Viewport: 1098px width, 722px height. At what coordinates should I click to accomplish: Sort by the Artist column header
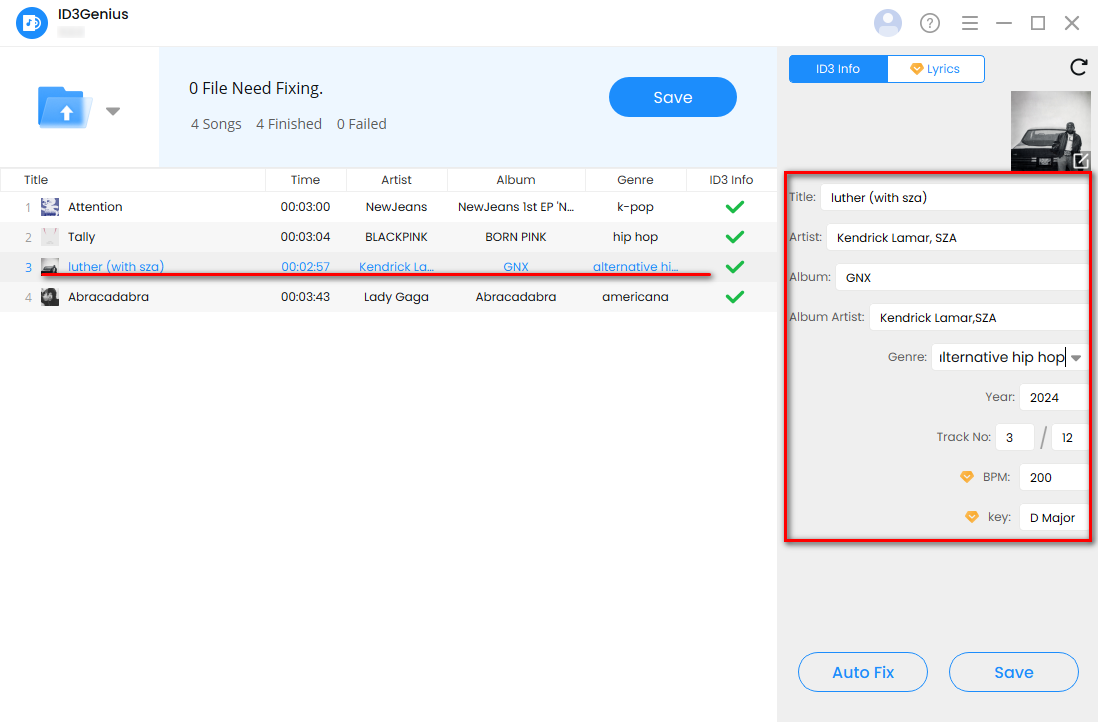[x=396, y=180]
